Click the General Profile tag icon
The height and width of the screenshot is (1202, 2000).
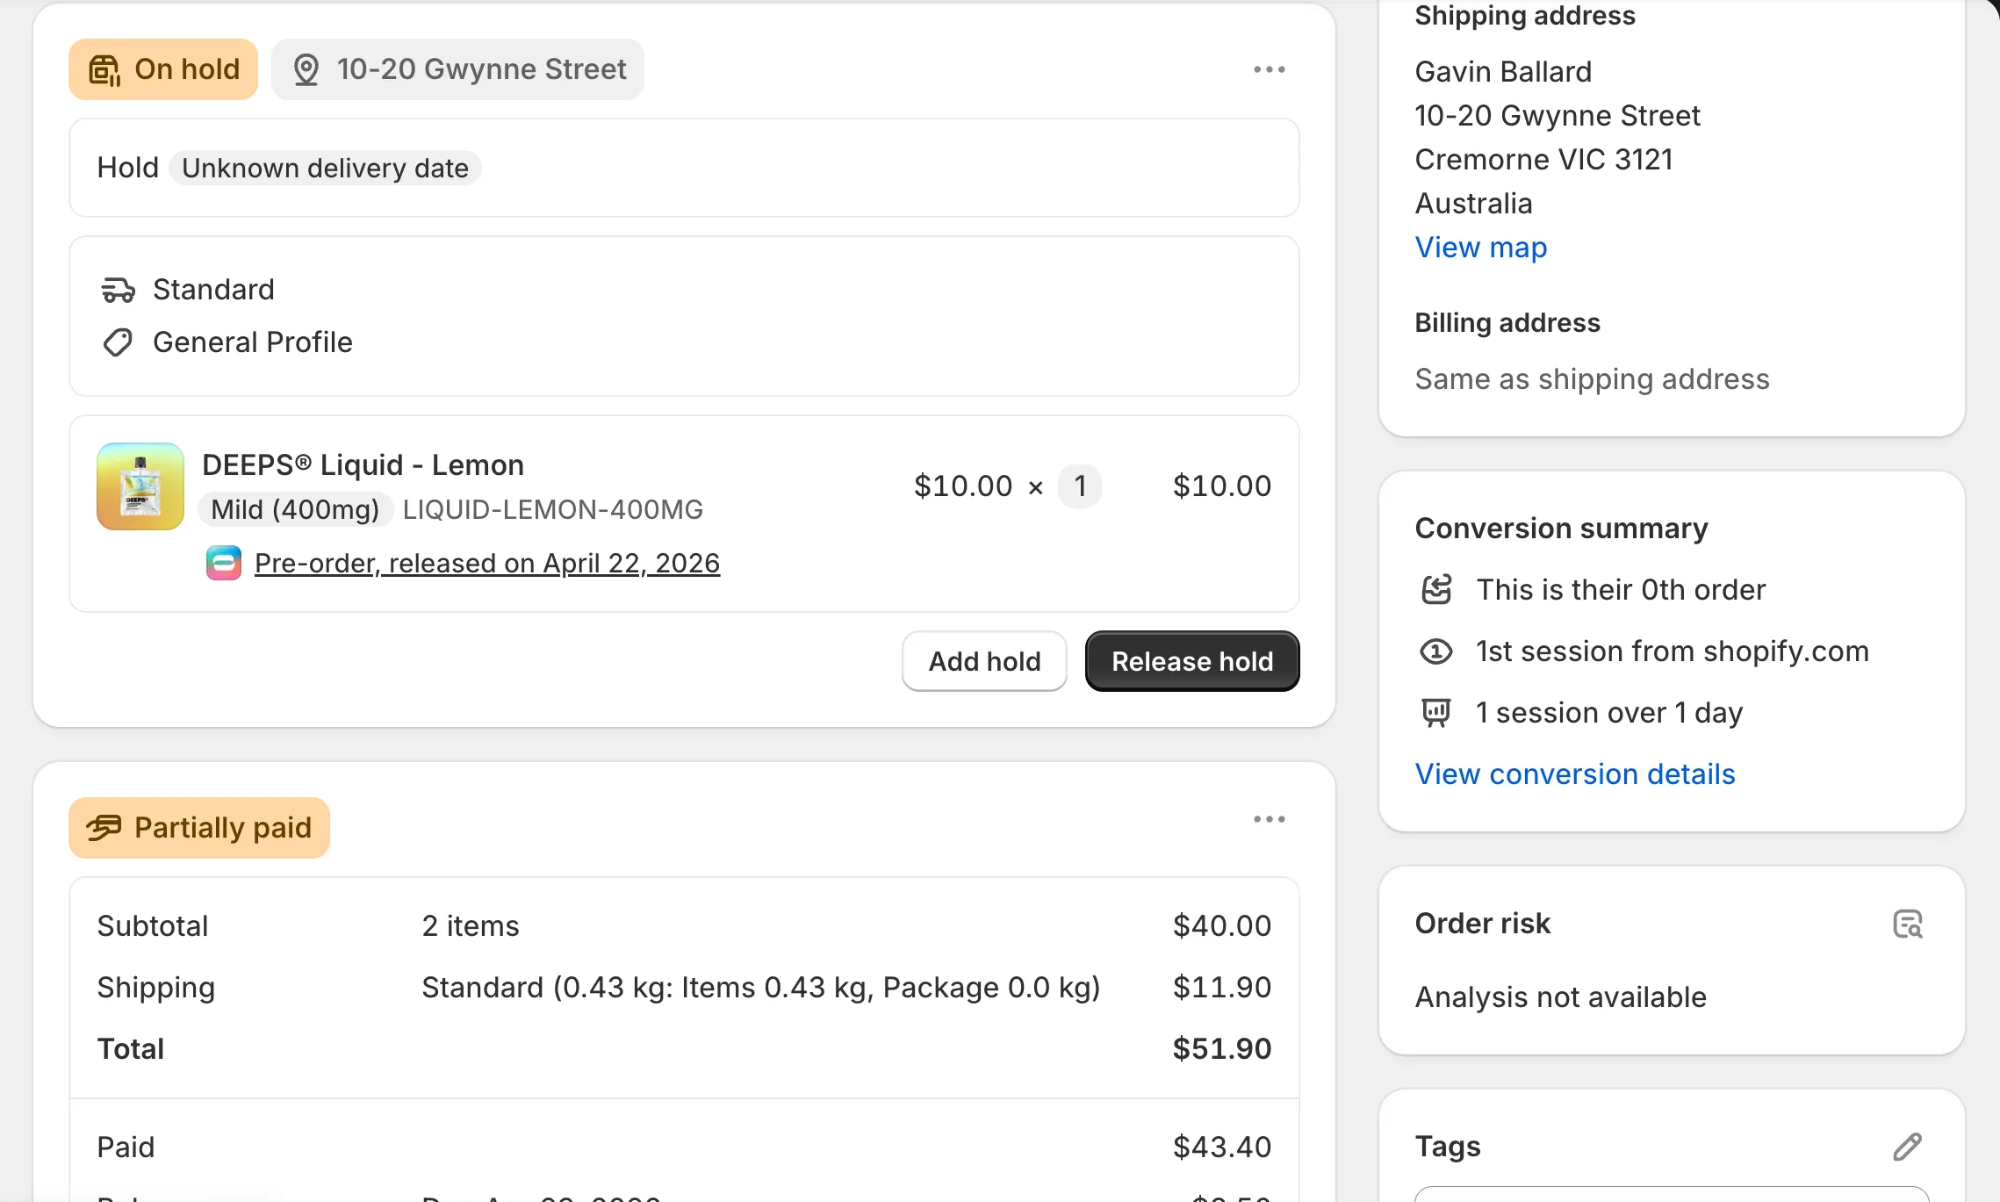point(118,343)
